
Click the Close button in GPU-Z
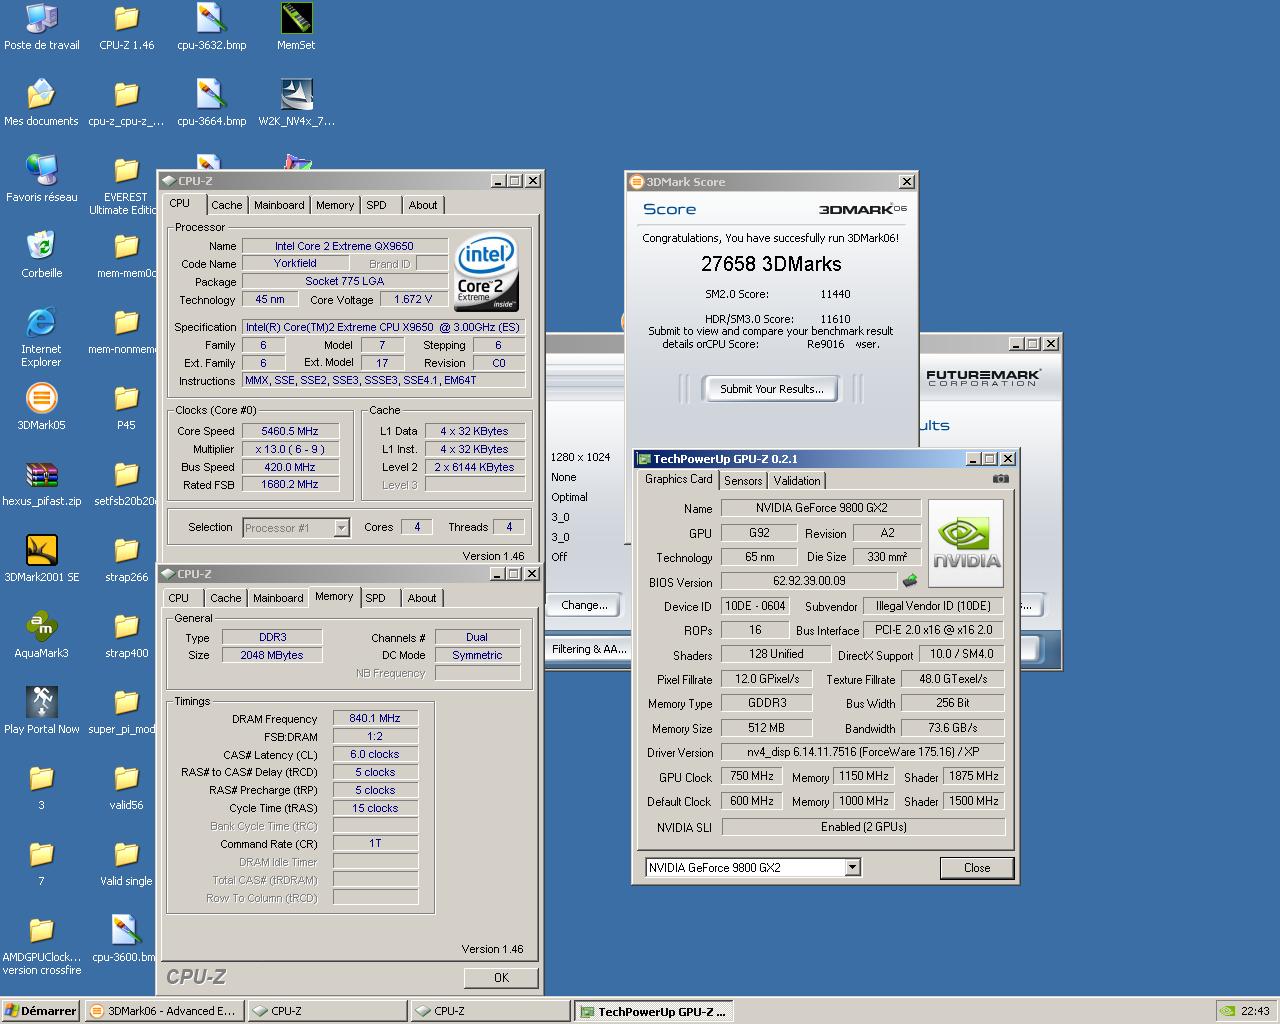pyautogui.click(x=977, y=868)
